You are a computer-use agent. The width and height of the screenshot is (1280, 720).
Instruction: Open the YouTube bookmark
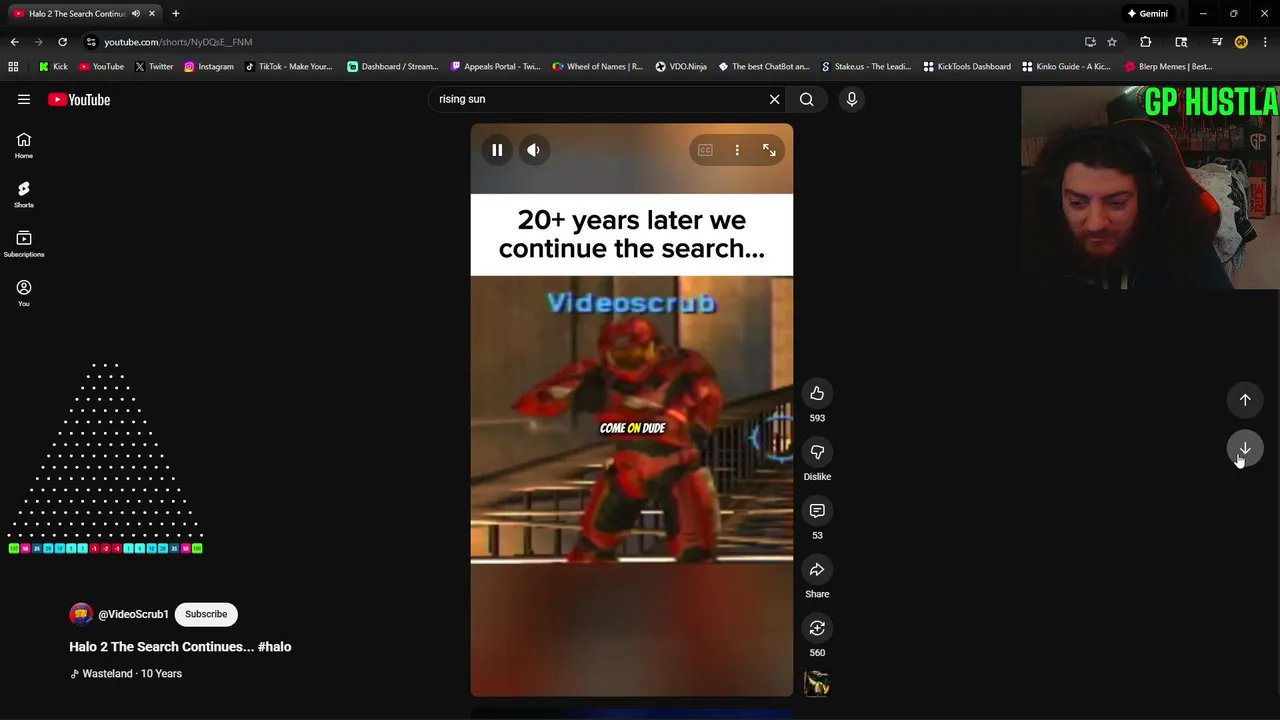(101, 67)
